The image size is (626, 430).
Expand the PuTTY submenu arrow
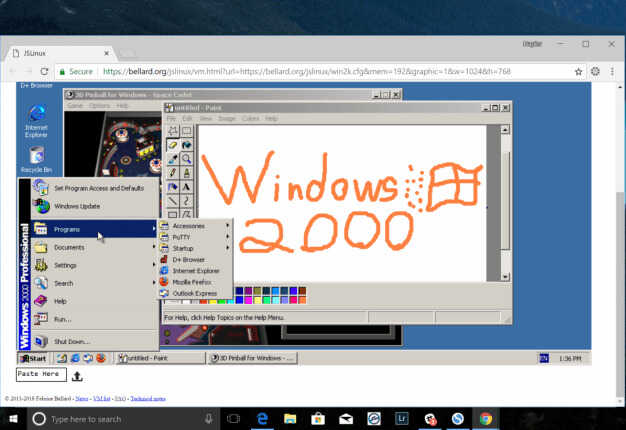tap(228, 237)
